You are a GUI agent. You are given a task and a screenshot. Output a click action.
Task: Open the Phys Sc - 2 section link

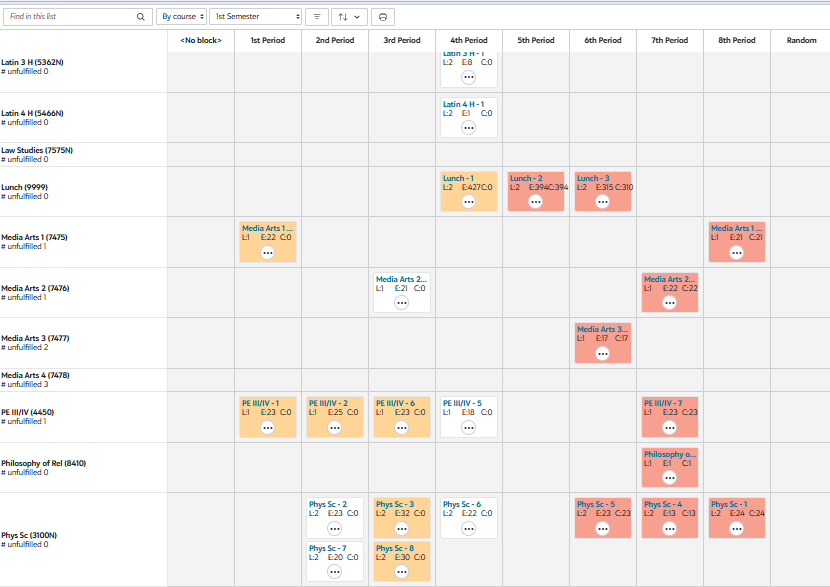coord(328,504)
